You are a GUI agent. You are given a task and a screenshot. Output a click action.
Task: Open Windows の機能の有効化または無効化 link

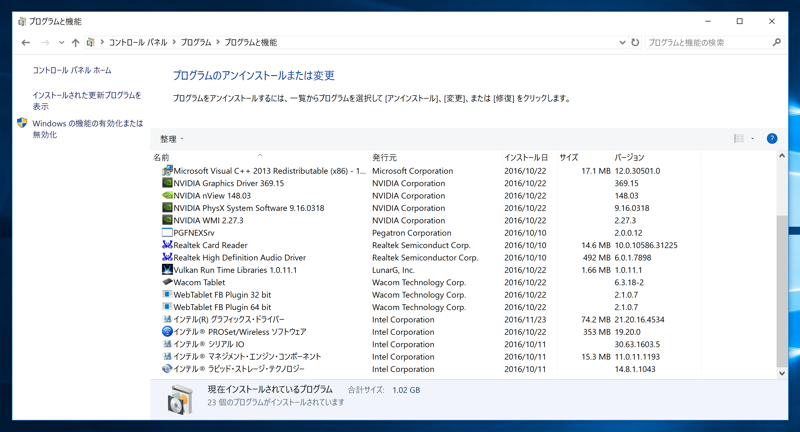pos(88,129)
